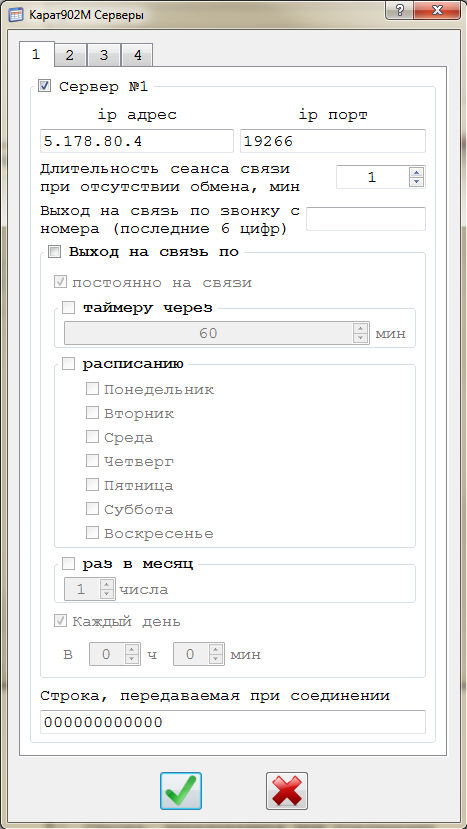467x829 pixels.
Task: Increase the day of month числа spinner
Action: 107,584
